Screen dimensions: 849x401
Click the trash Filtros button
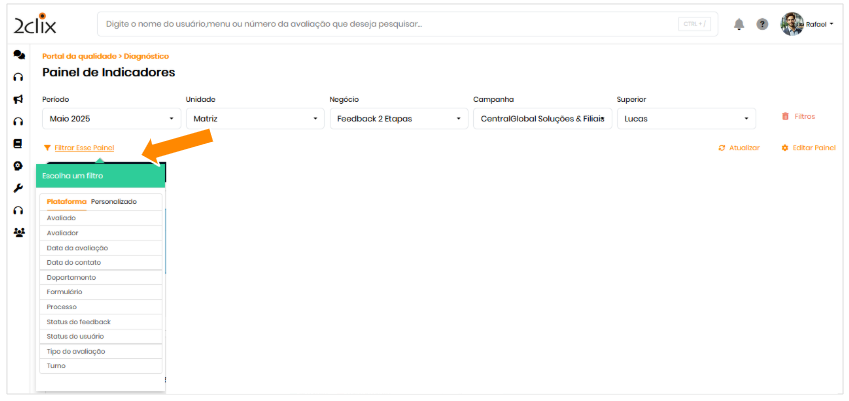point(798,117)
